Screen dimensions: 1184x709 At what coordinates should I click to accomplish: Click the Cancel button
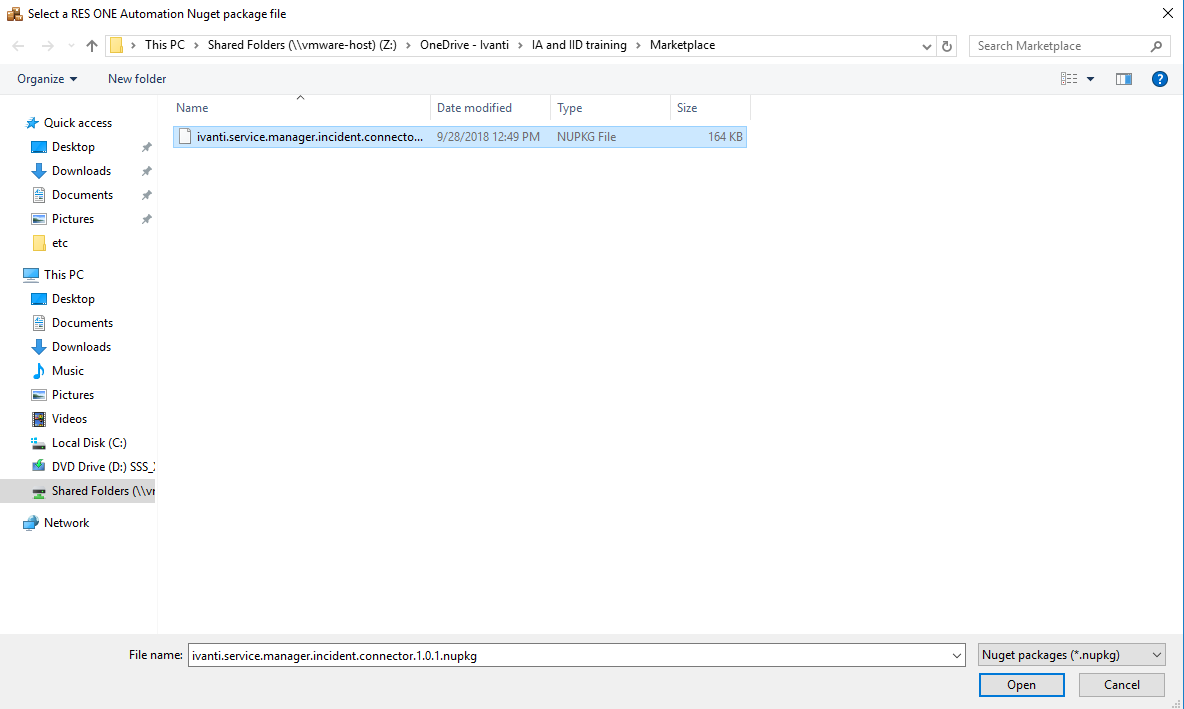coord(1122,685)
